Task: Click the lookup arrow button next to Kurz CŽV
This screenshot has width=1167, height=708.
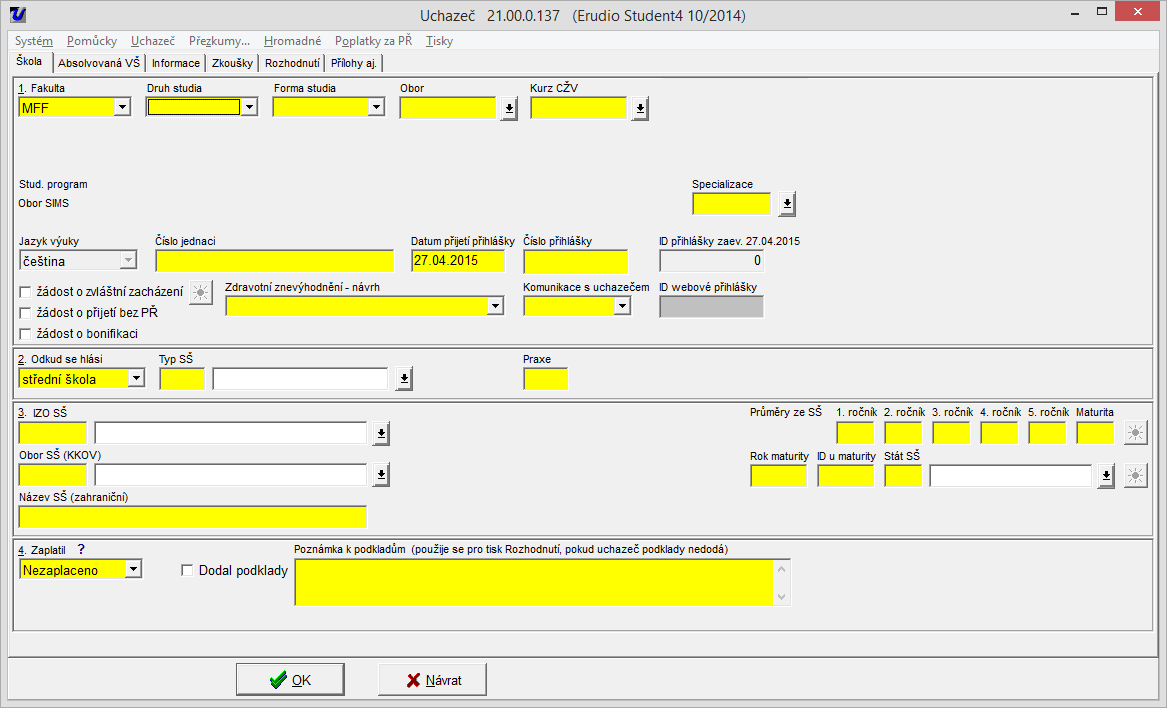Action: [640, 109]
